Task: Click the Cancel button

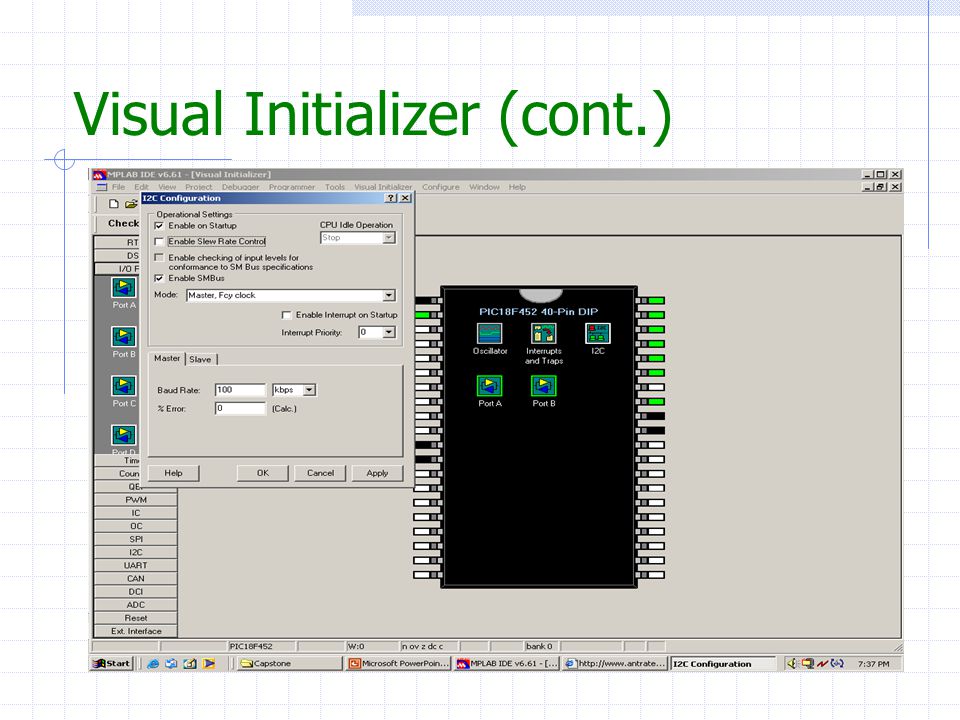Action: [320, 473]
